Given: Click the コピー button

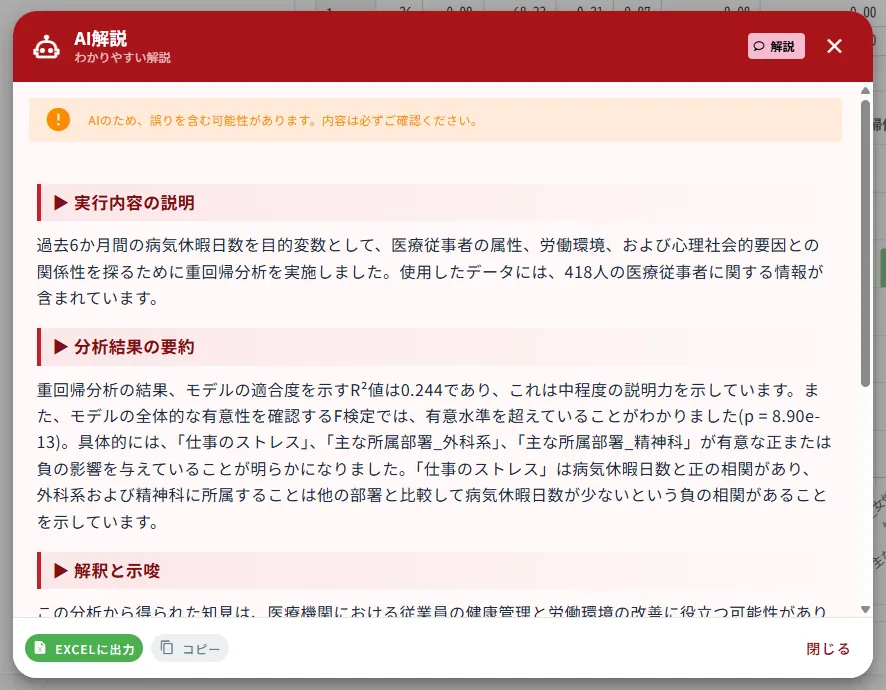Looking at the screenshot, I should pyautogui.click(x=190, y=649).
